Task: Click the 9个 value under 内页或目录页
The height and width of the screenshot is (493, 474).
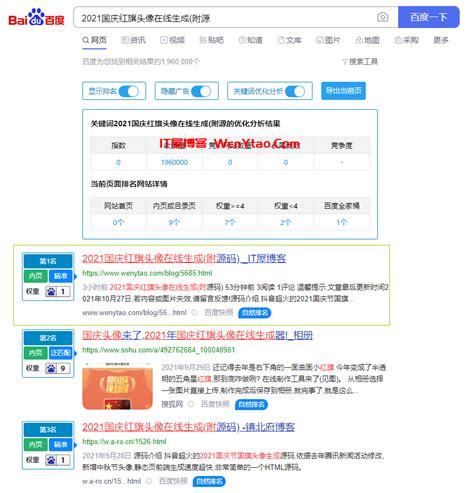Action: coord(174,222)
